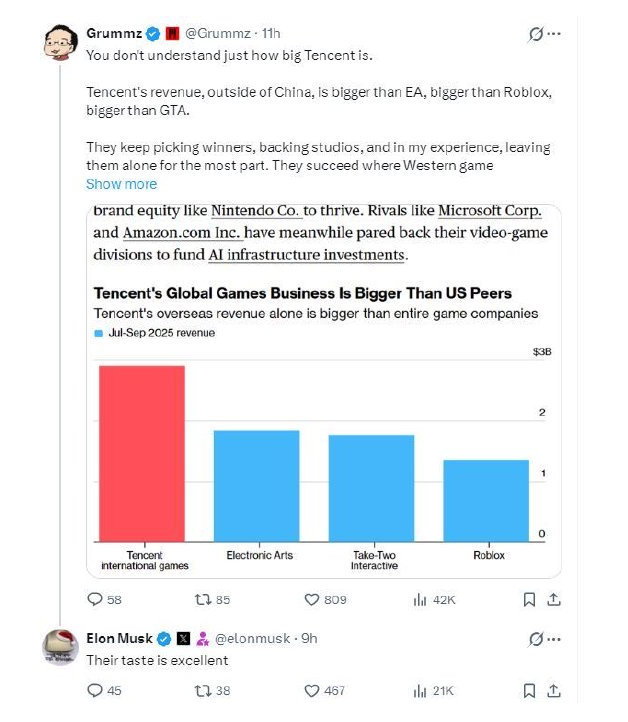View analytics for Elon's reply, 21K views
Screen dimensions: 628x722
click(420, 690)
